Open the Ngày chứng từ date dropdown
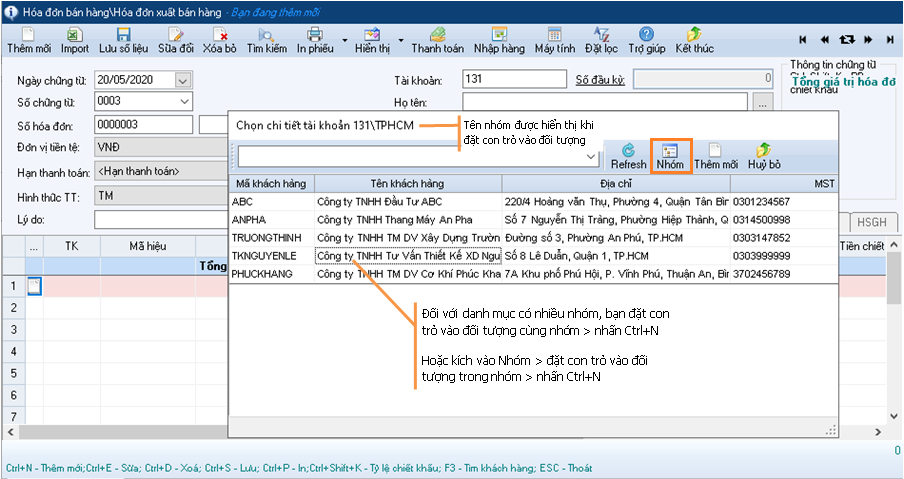This screenshot has height=479, width=904. (182, 80)
